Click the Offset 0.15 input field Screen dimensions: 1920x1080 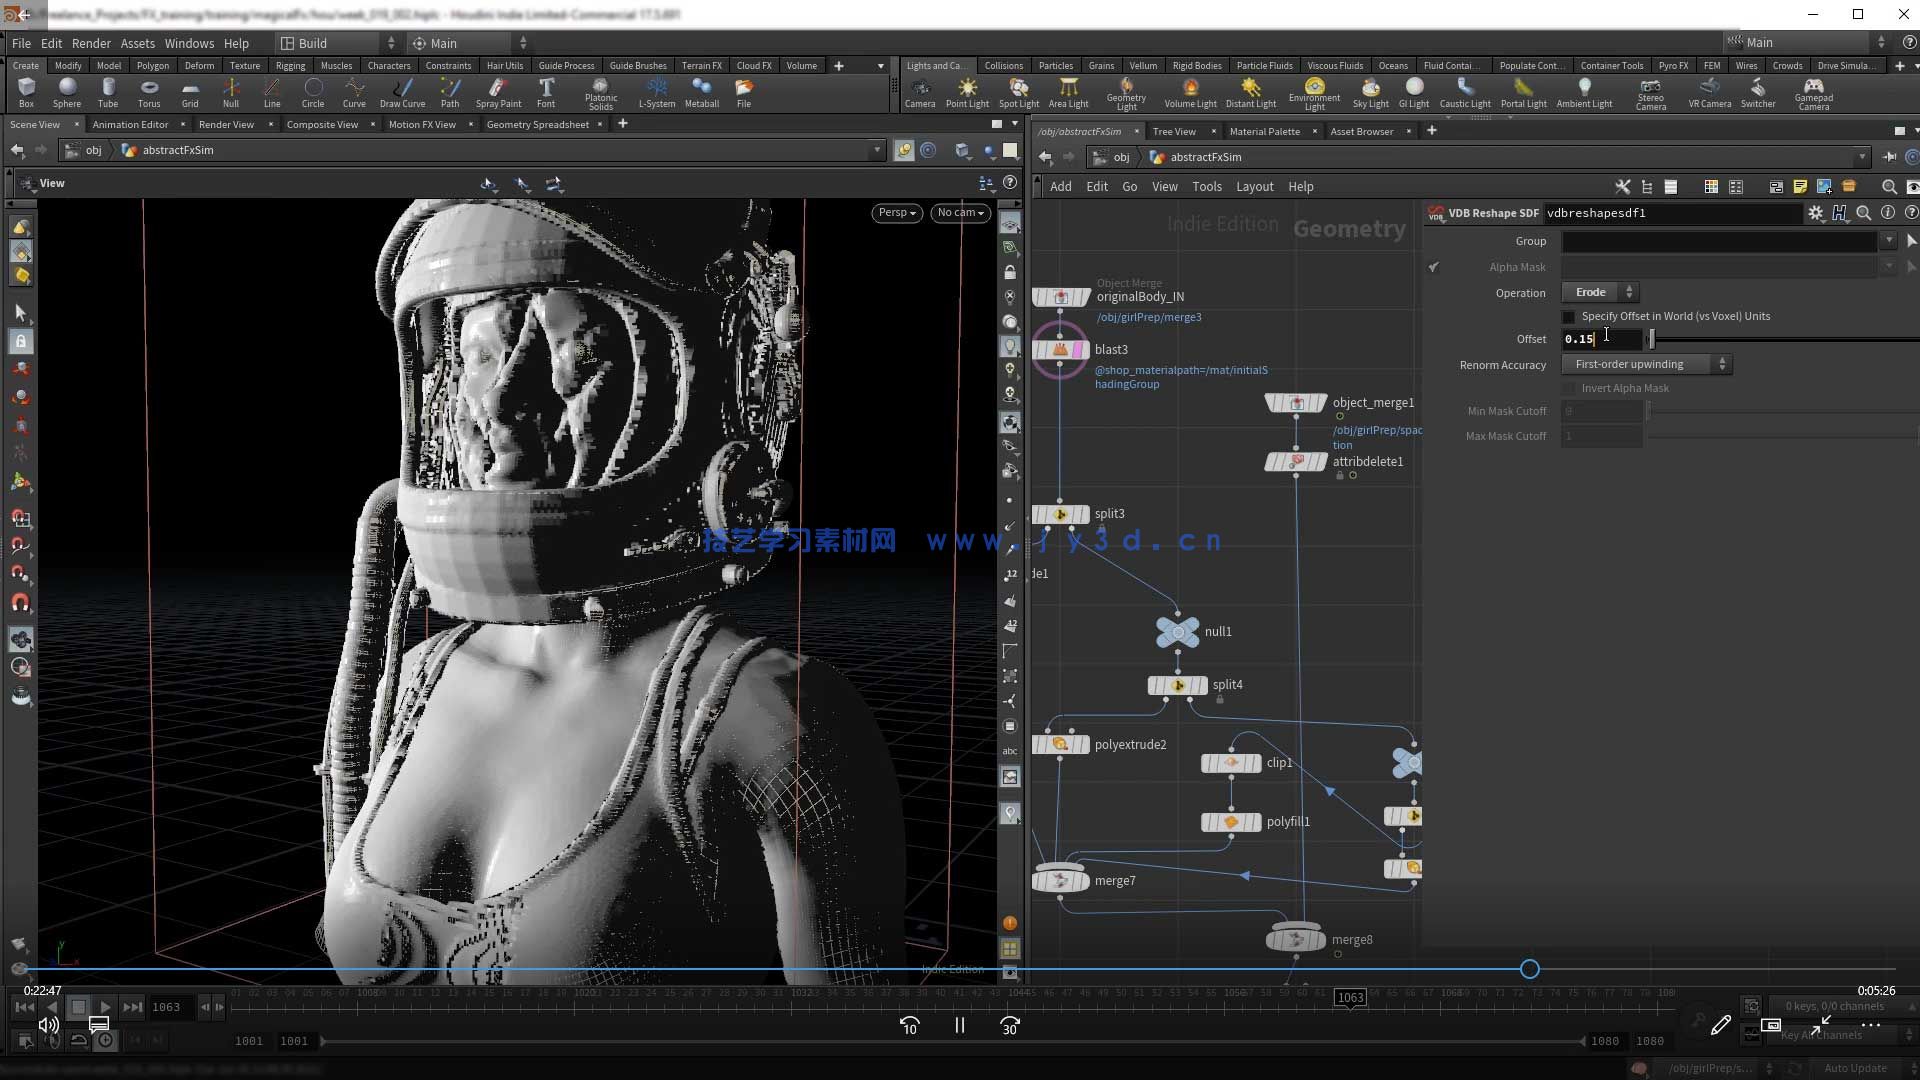(x=1600, y=339)
